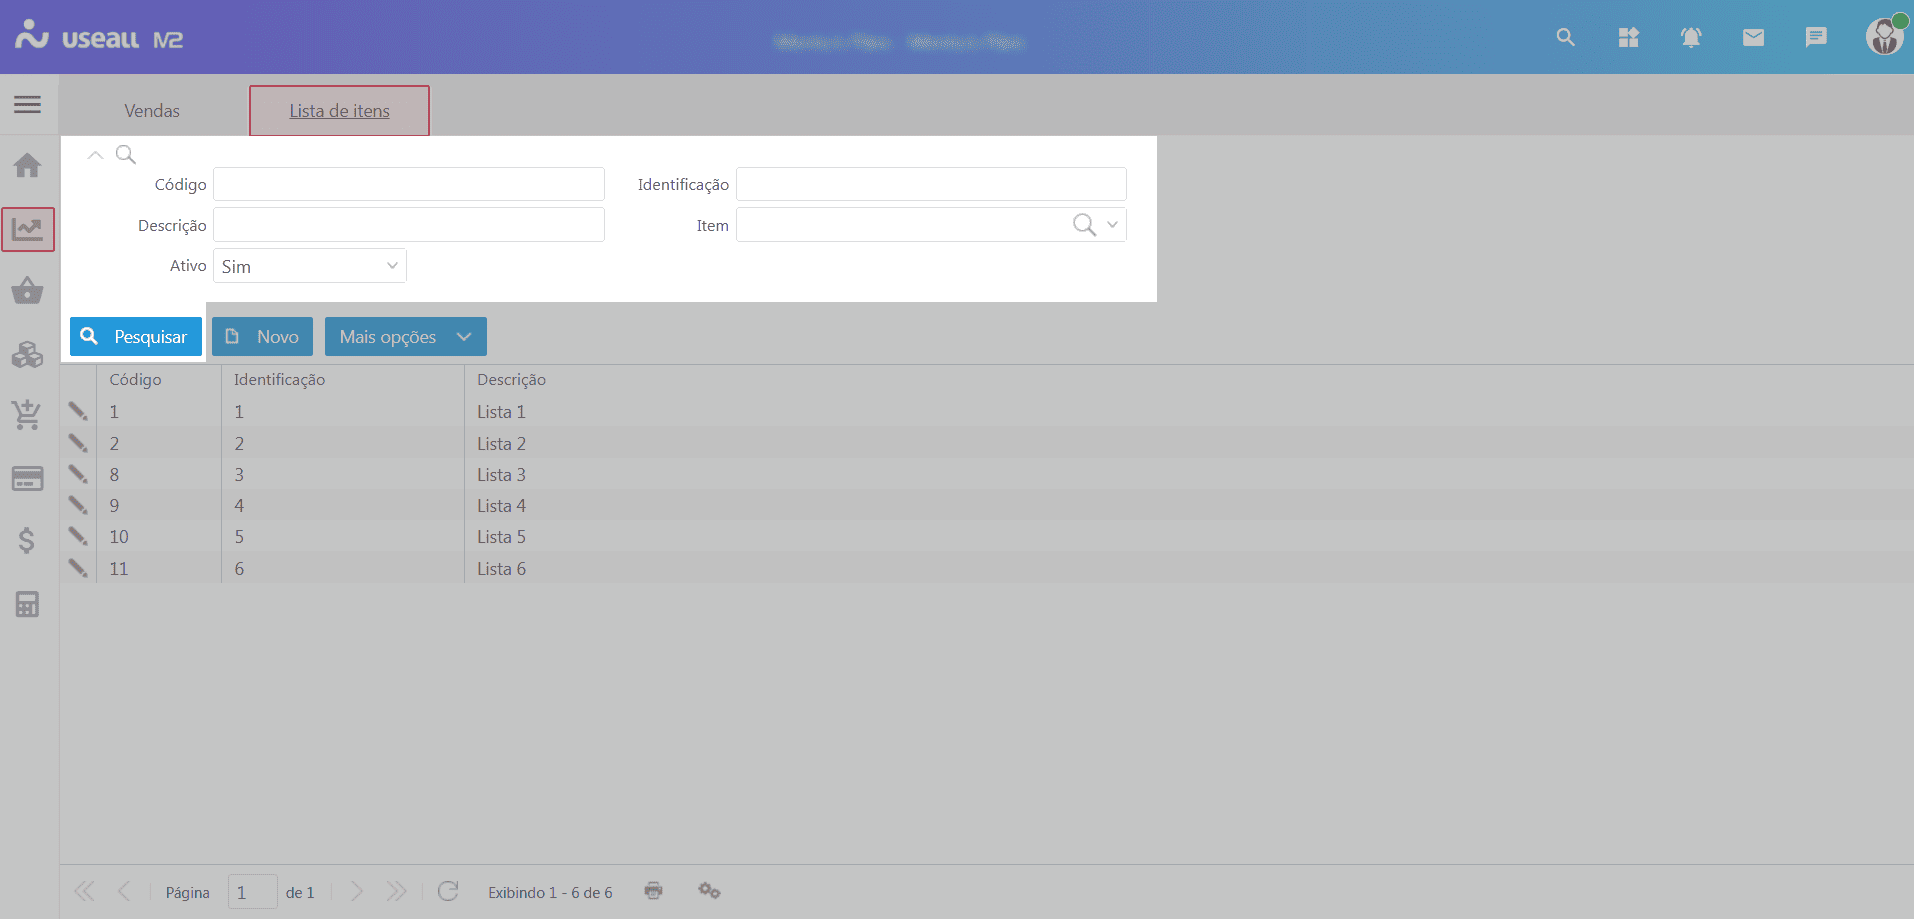This screenshot has height=919, width=1914.
Task: Toggle the hamburger menu sidebar
Action: (x=27, y=105)
